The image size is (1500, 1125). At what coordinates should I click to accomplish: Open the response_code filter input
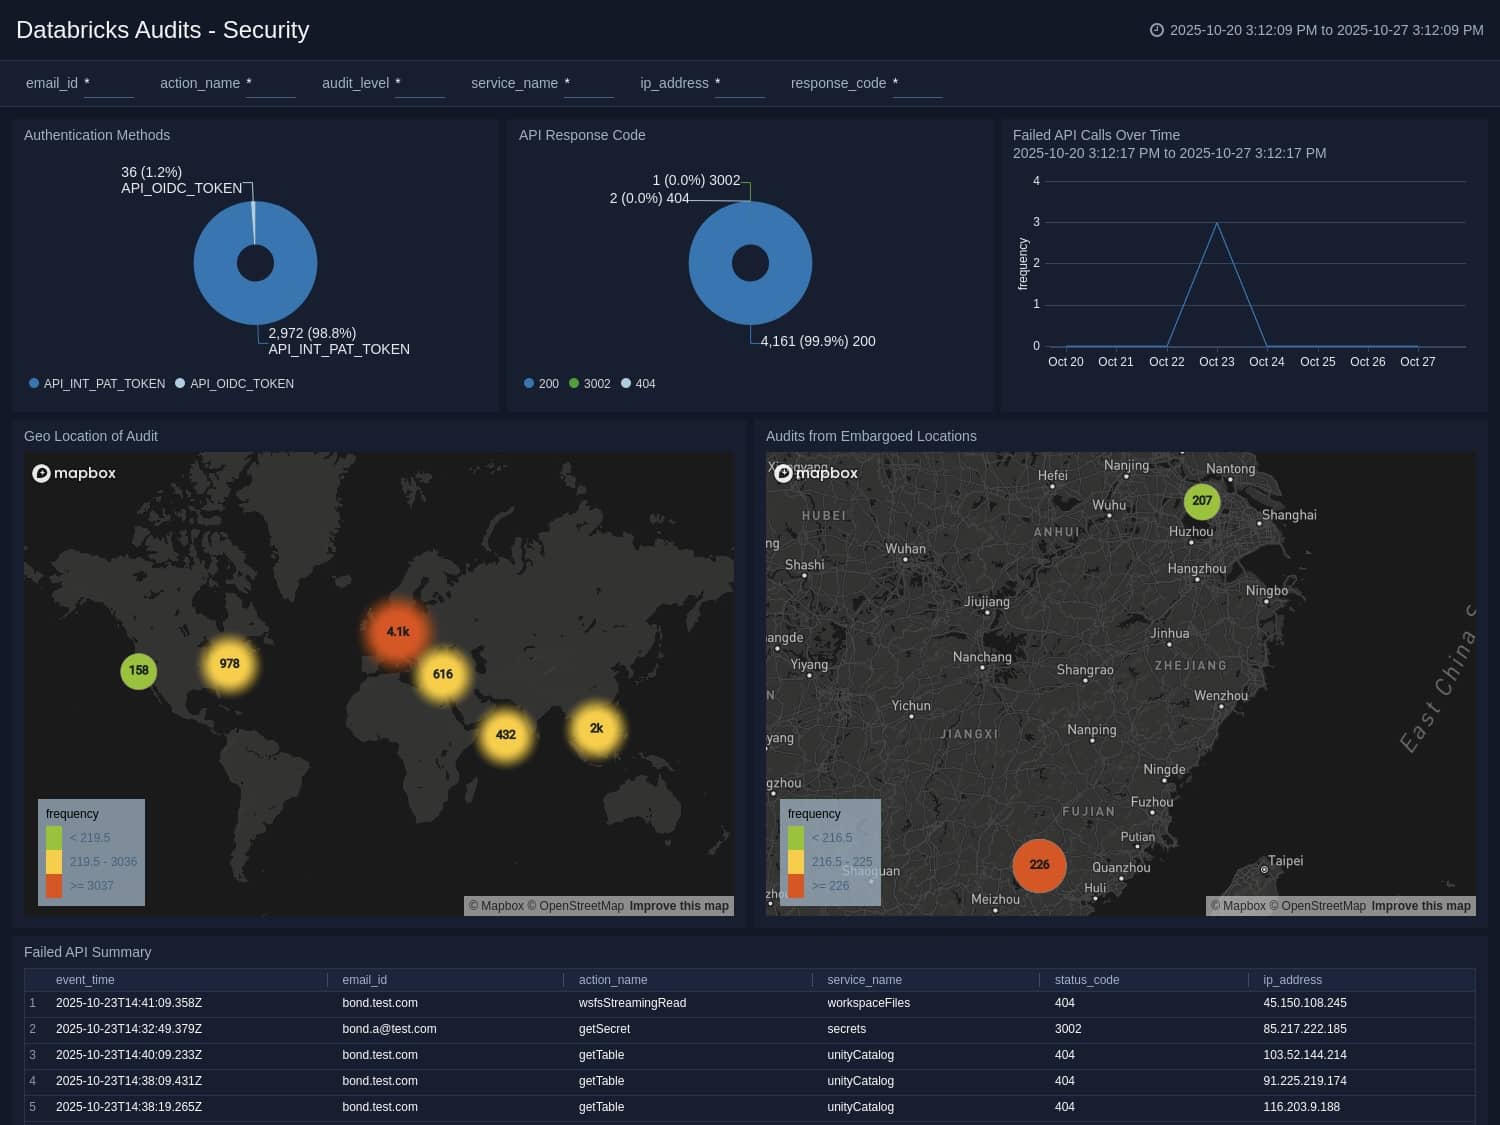click(918, 91)
